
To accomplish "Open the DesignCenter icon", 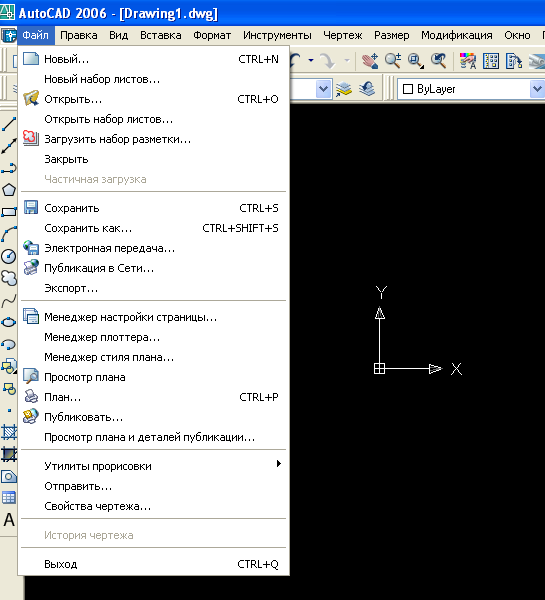I will 491,60.
